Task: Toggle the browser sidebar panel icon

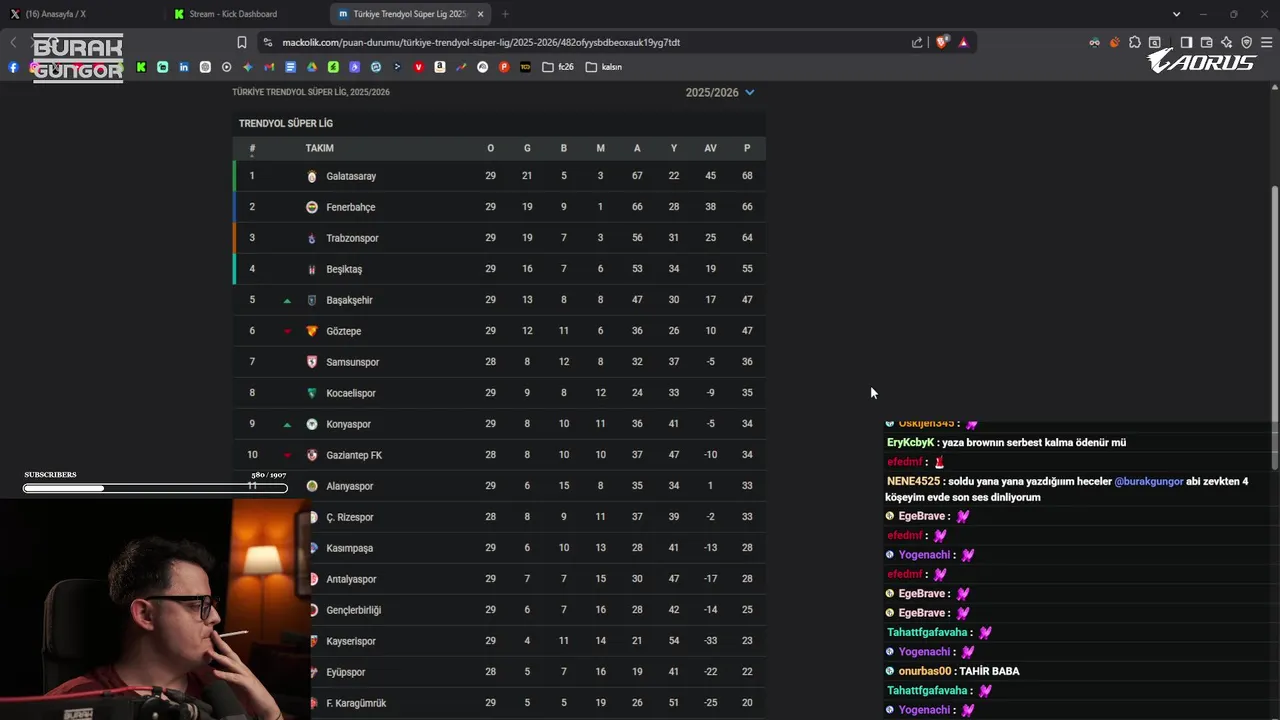Action: click(1186, 42)
